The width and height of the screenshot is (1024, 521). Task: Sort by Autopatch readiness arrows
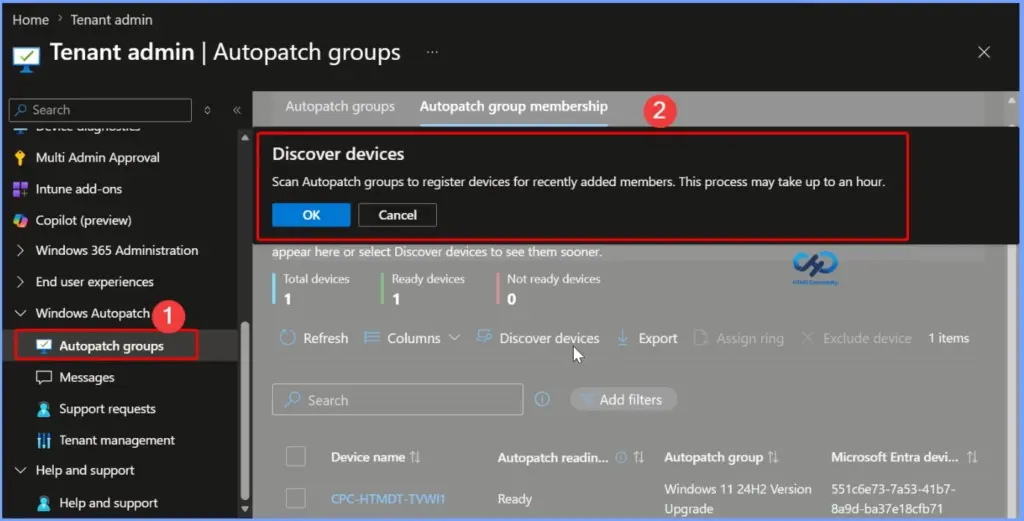(639, 457)
